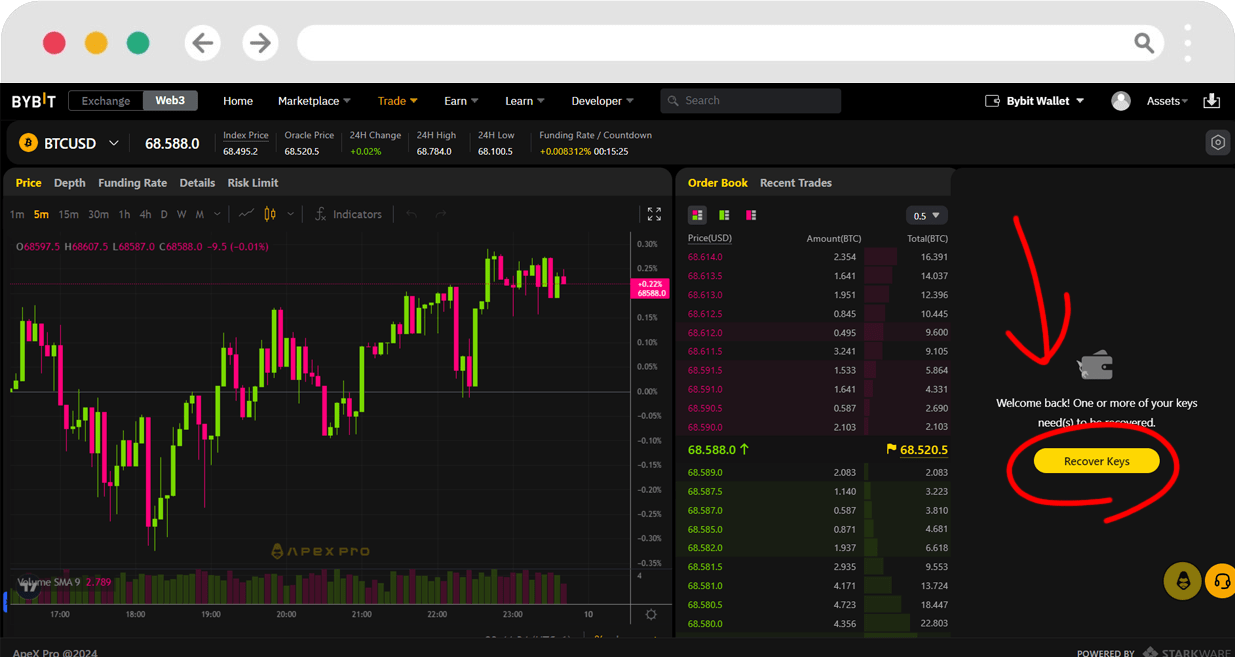Toggle Web3 mode
The height and width of the screenshot is (657, 1235).
[x=170, y=101]
